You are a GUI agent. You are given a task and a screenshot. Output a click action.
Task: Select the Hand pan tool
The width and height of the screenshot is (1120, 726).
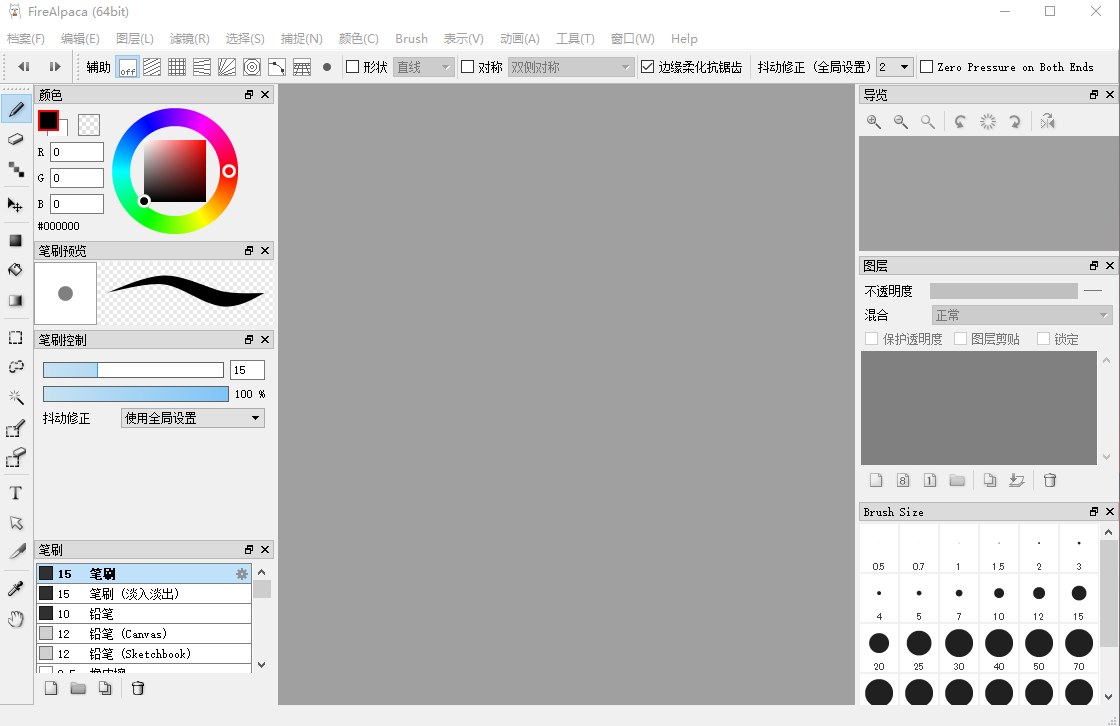16,619
